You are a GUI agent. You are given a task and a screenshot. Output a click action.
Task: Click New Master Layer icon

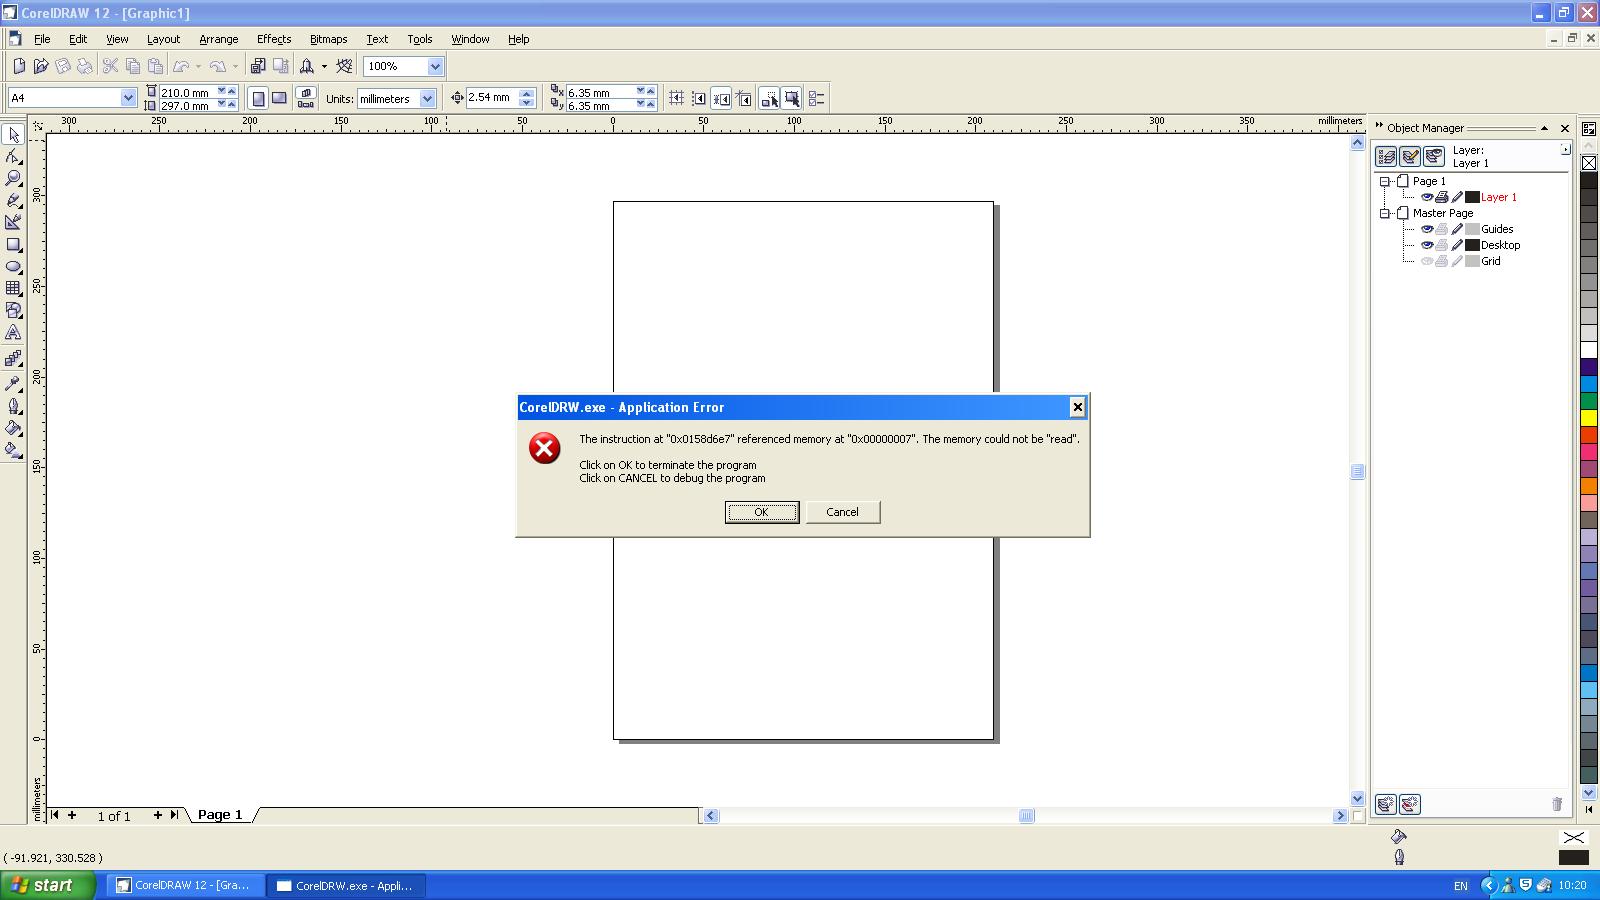coord(1409,804)
